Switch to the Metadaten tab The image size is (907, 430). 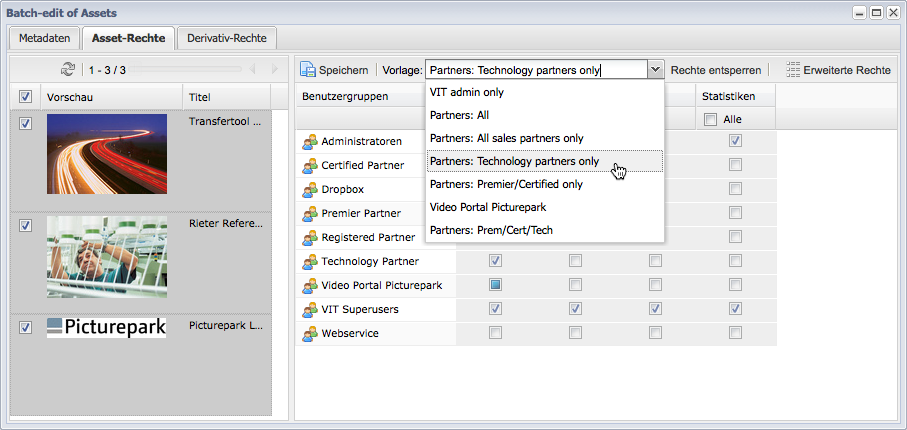pyautogui.click(x=45, y=38)
